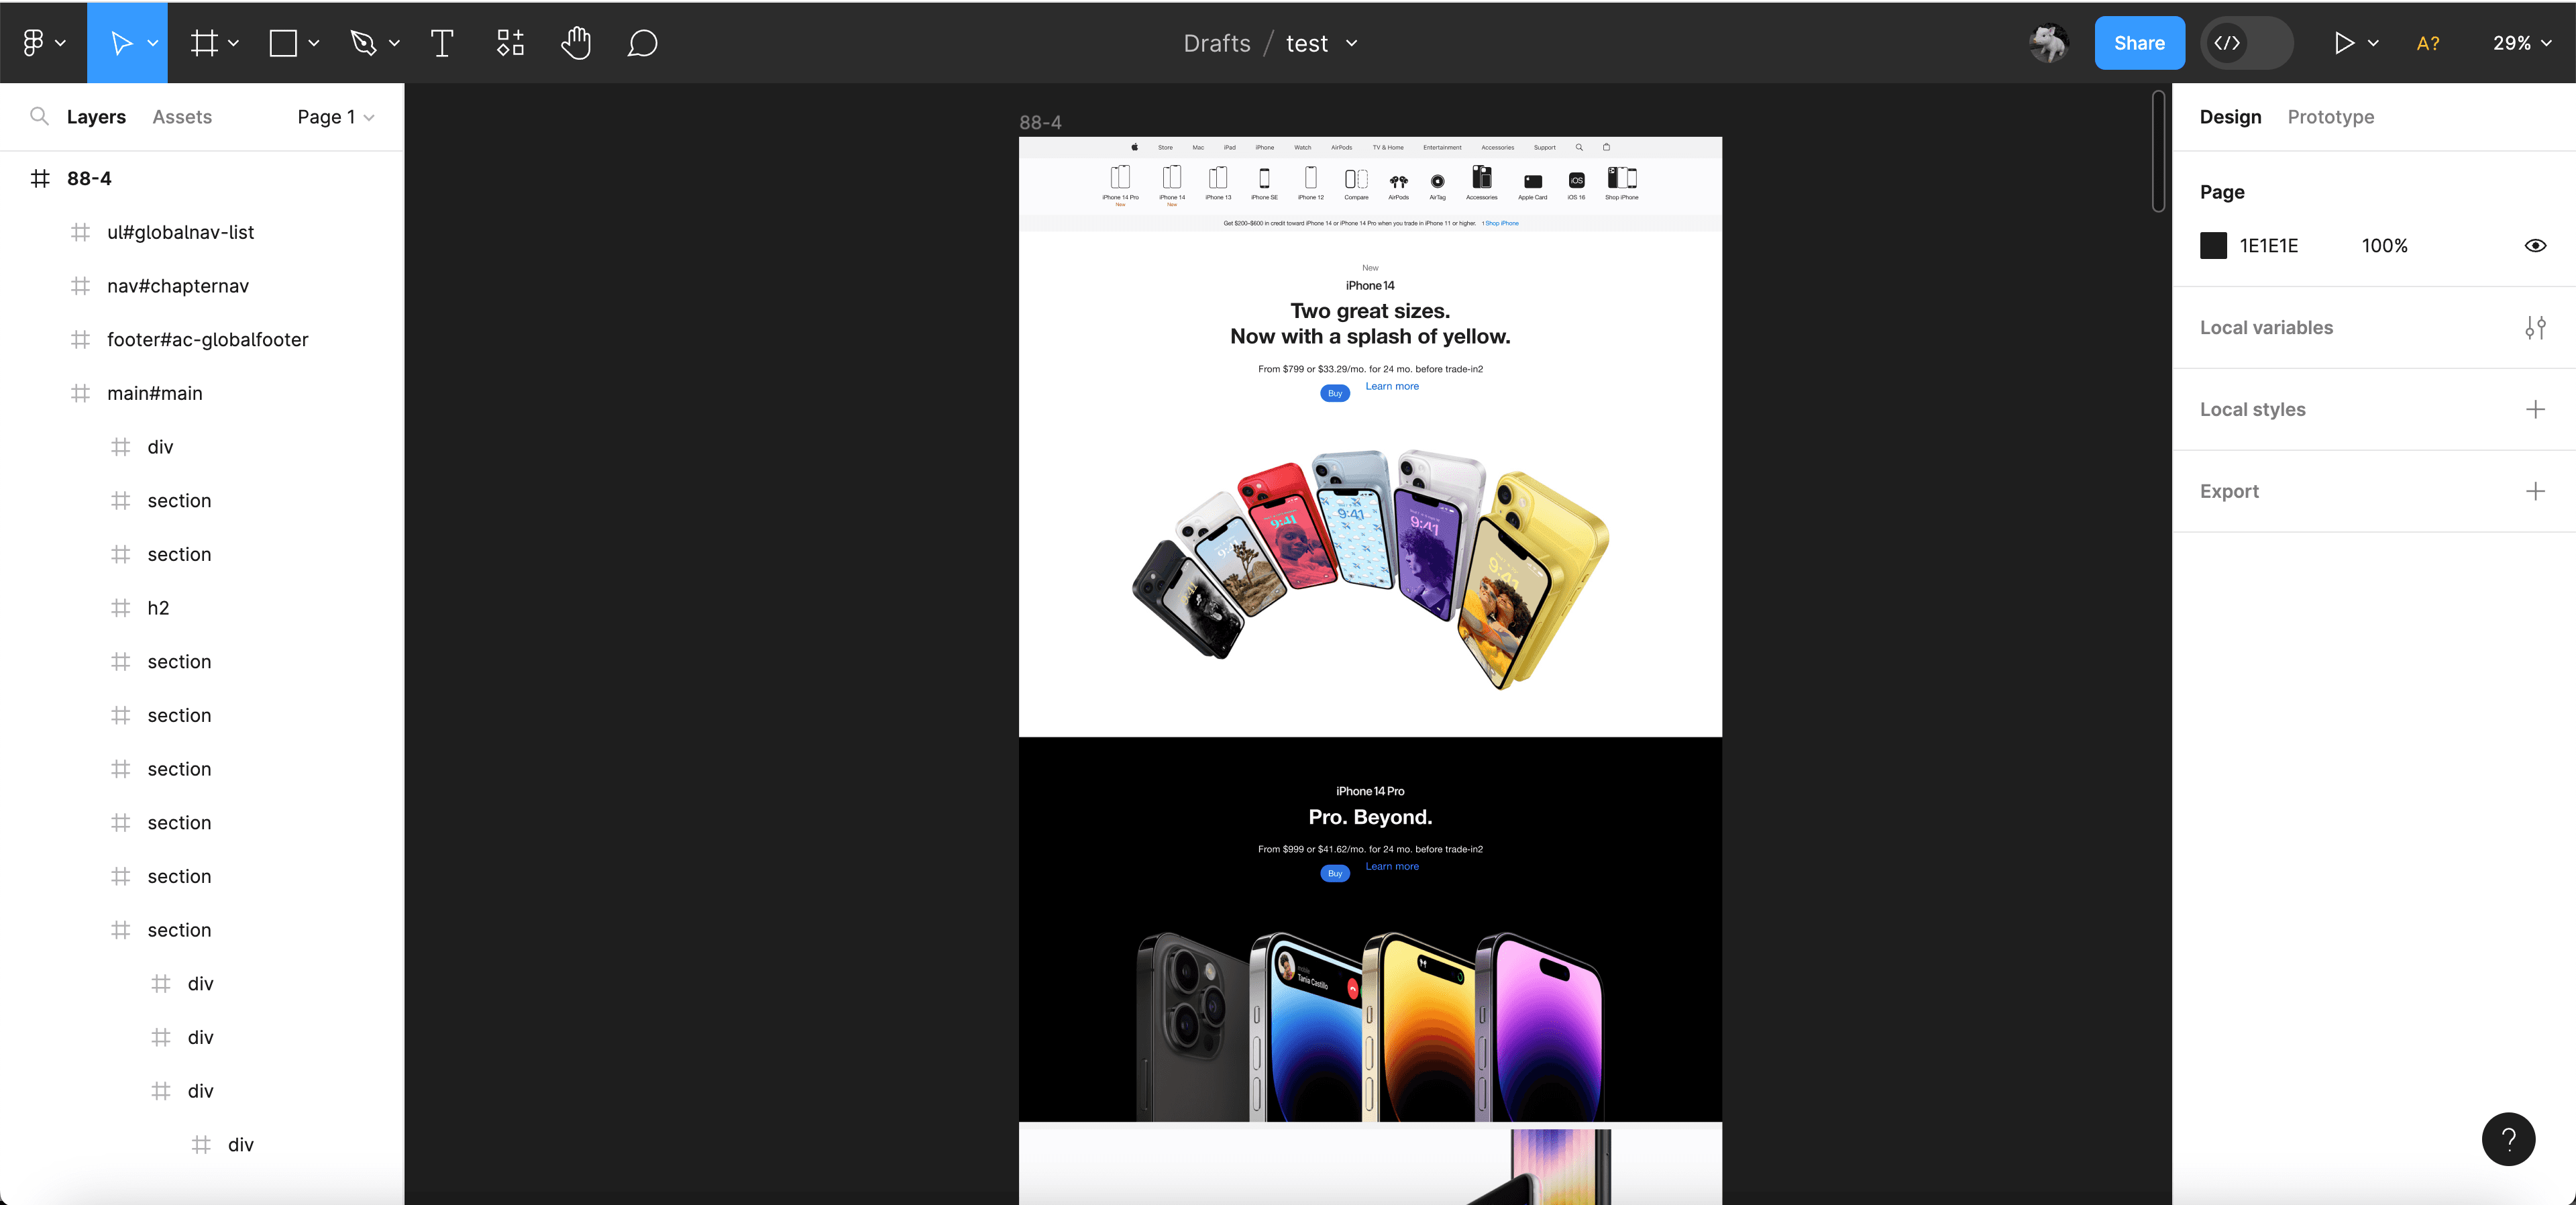Viewport: 2576px width, 1205px height.
Task: Click the layers search magnifier icon
Action: tap(39, 116)
